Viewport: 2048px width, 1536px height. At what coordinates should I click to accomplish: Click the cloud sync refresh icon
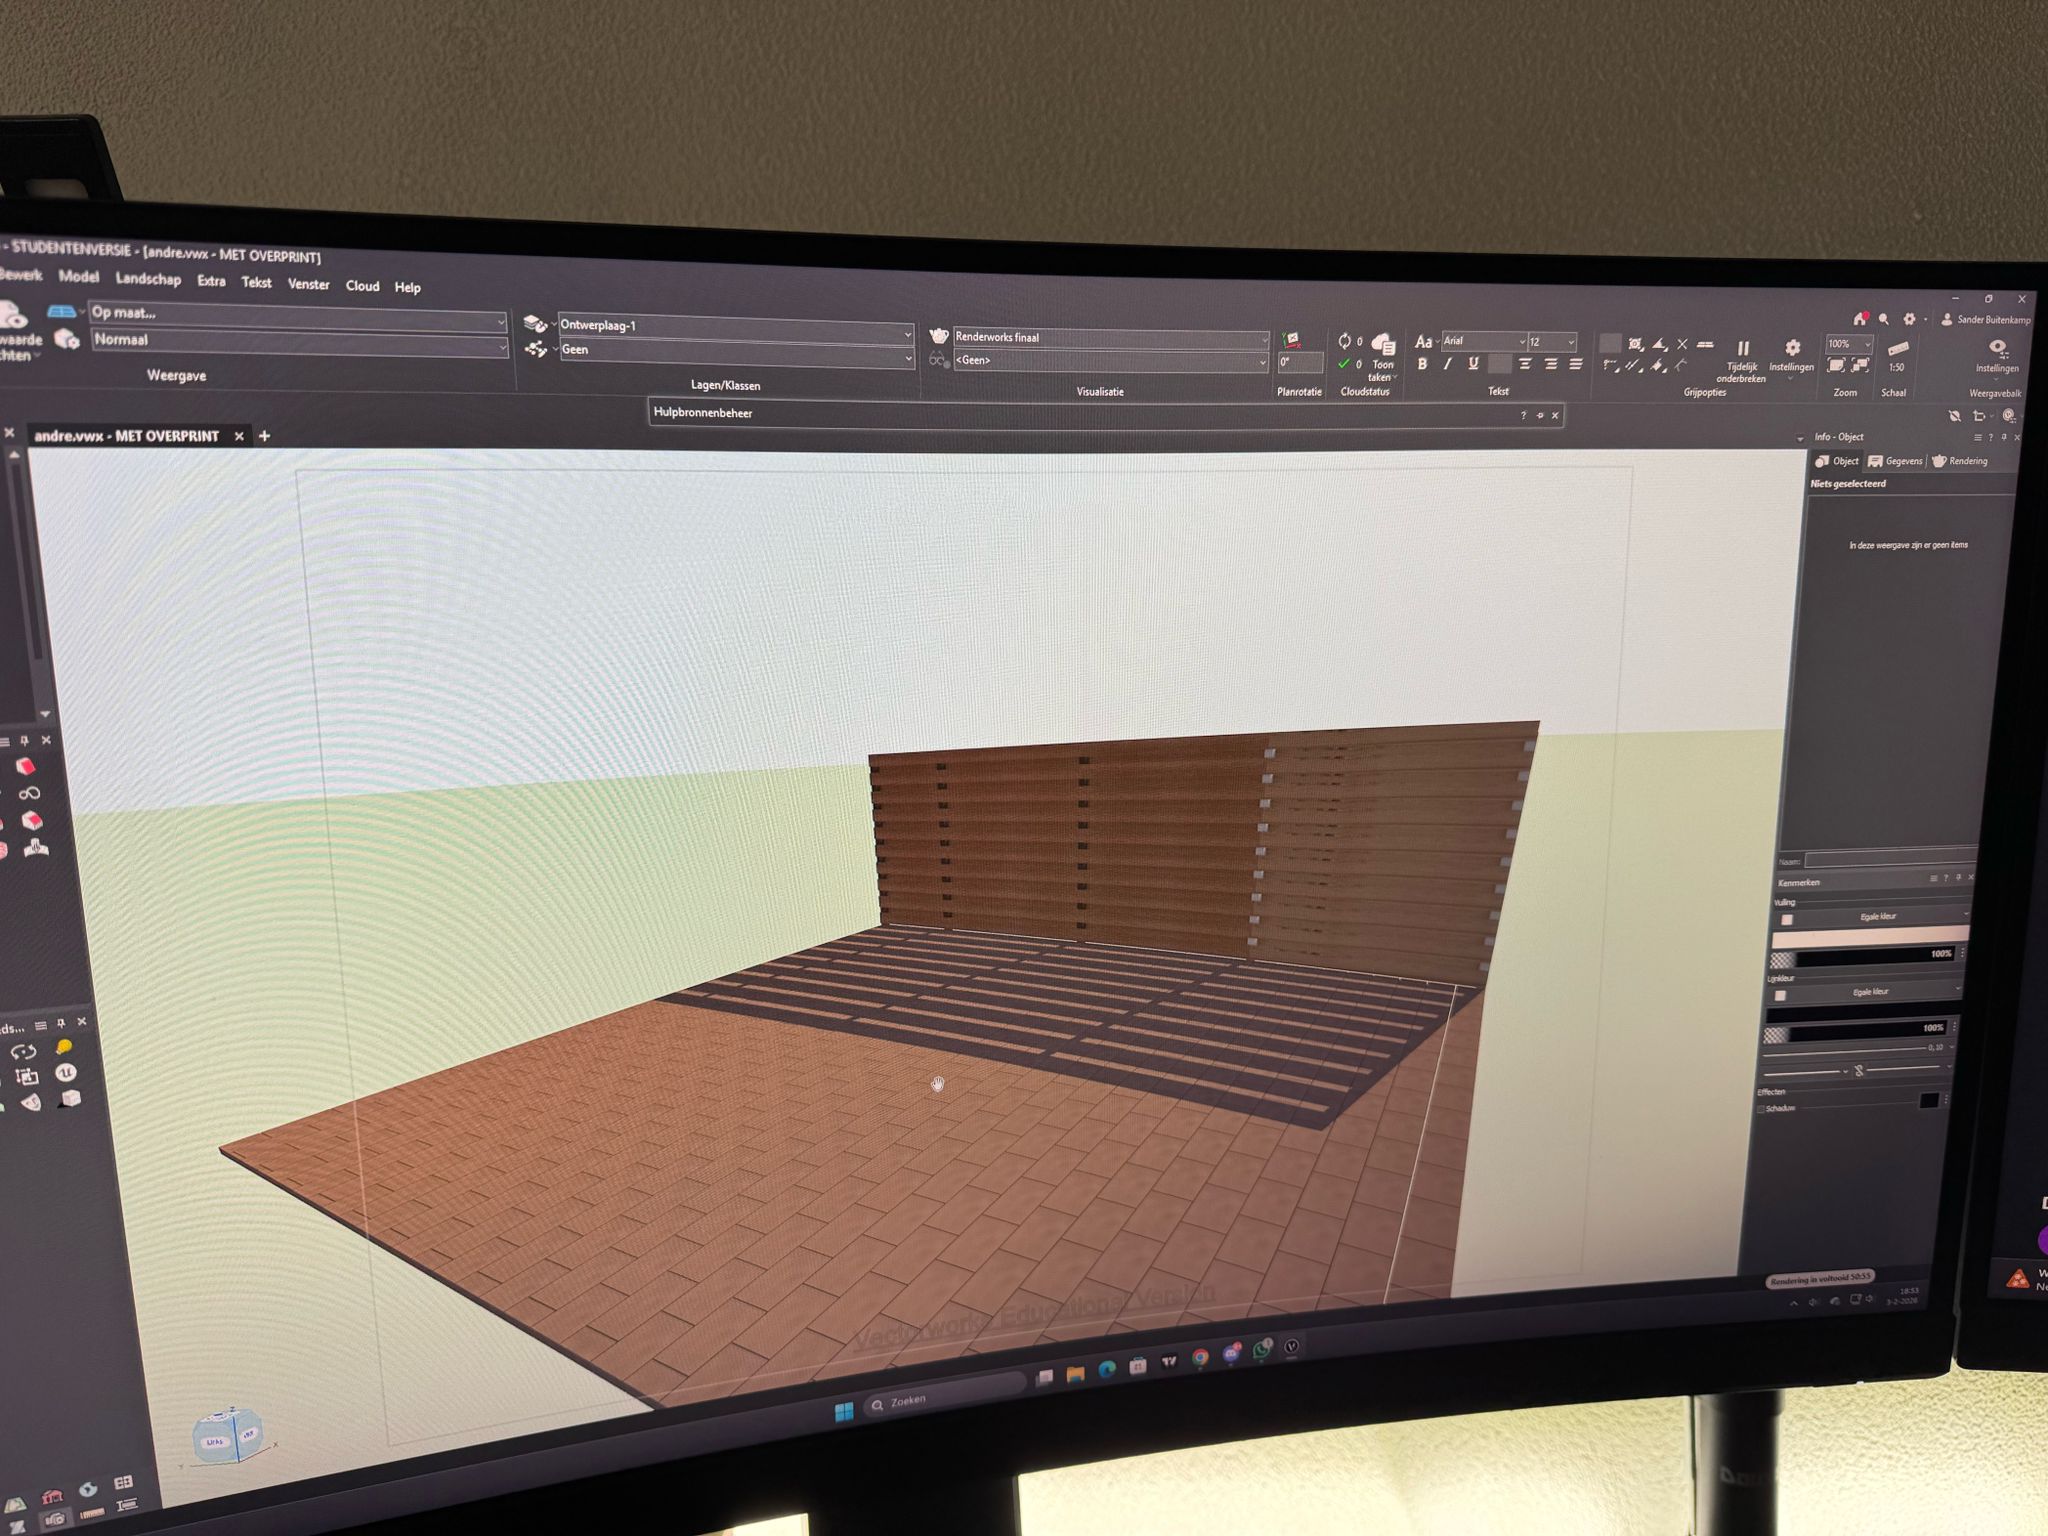coord(1345,341)
